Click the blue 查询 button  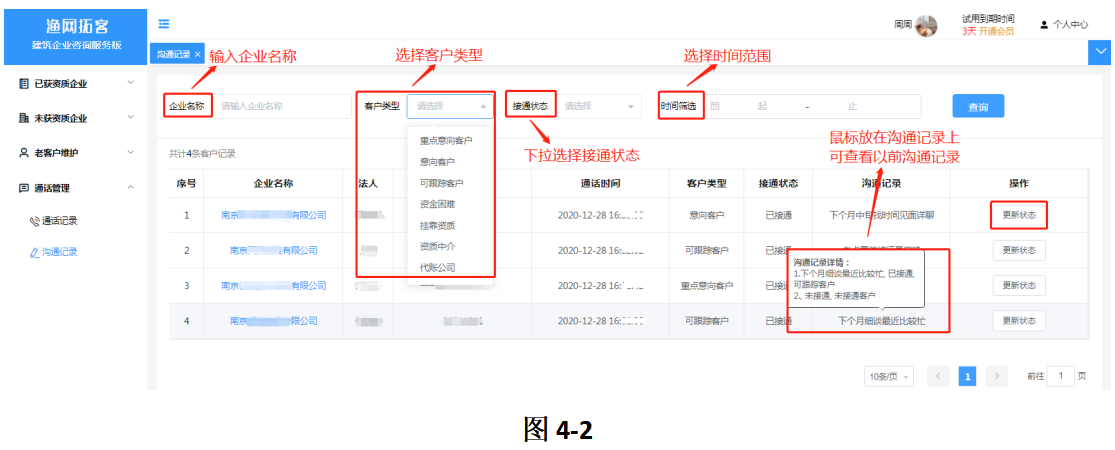point(978,107)
